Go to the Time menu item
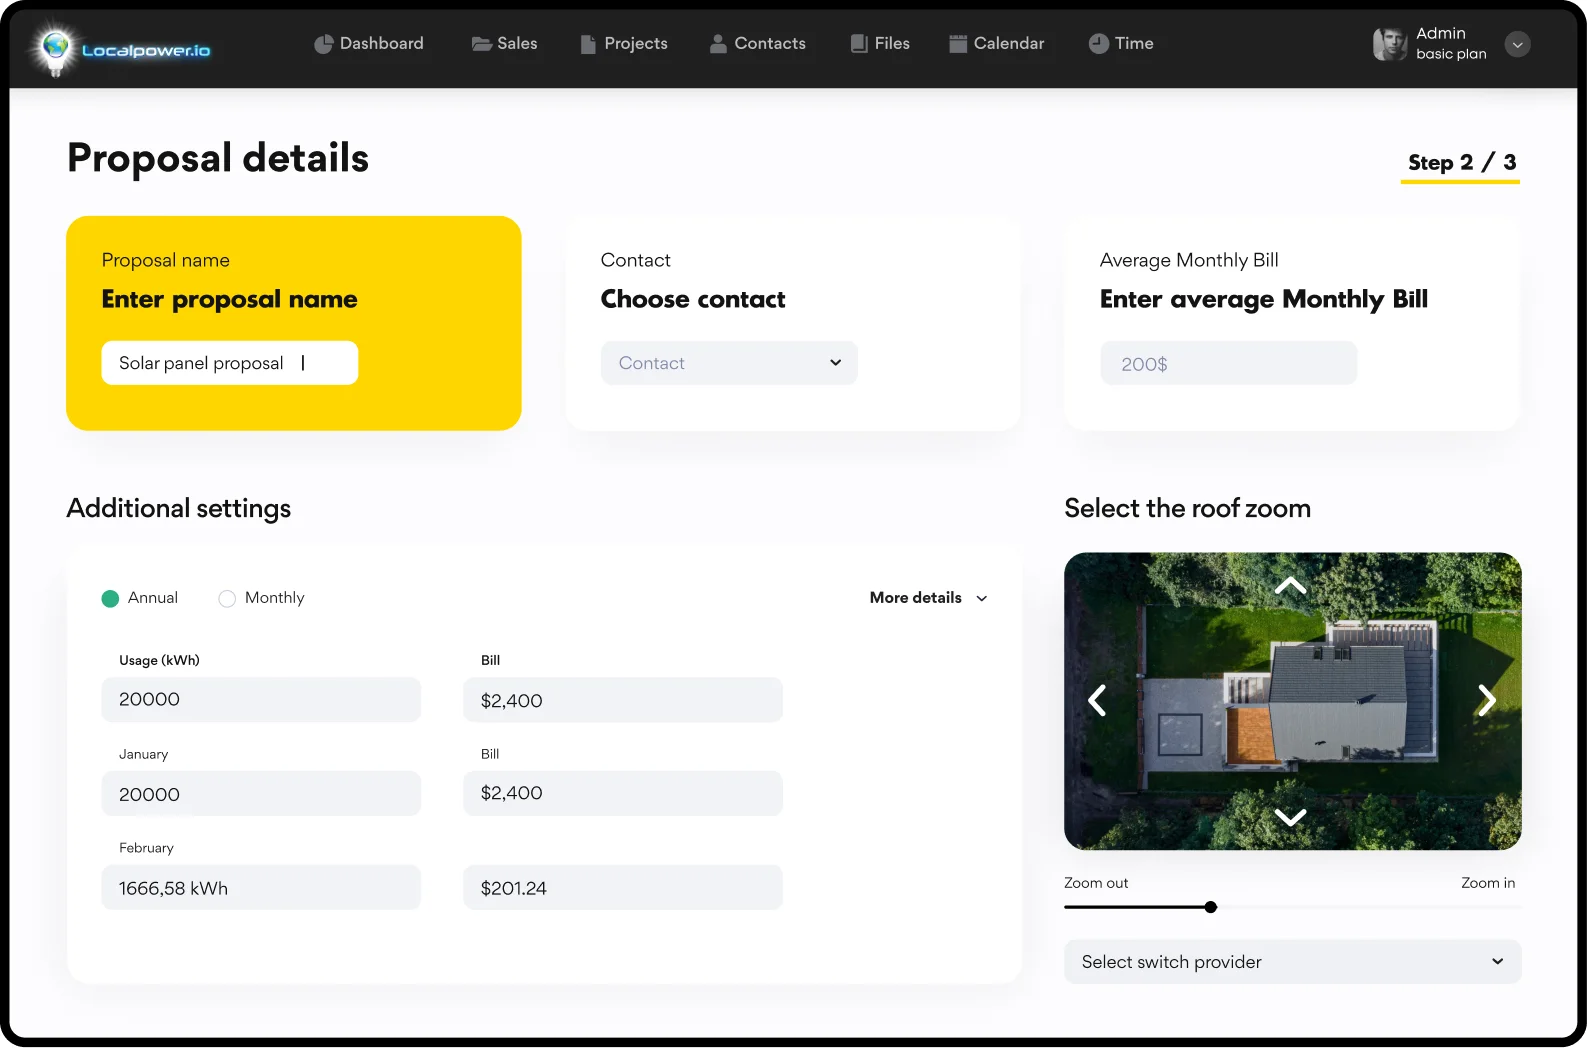Screen dimensions: 1587x1048 [1121, 44]
